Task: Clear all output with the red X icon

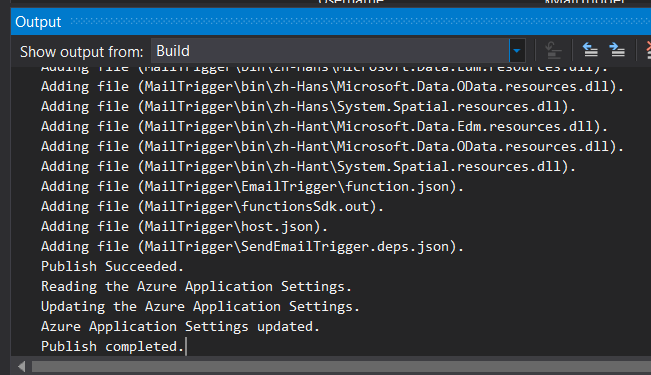Action: tap(648, 51)
